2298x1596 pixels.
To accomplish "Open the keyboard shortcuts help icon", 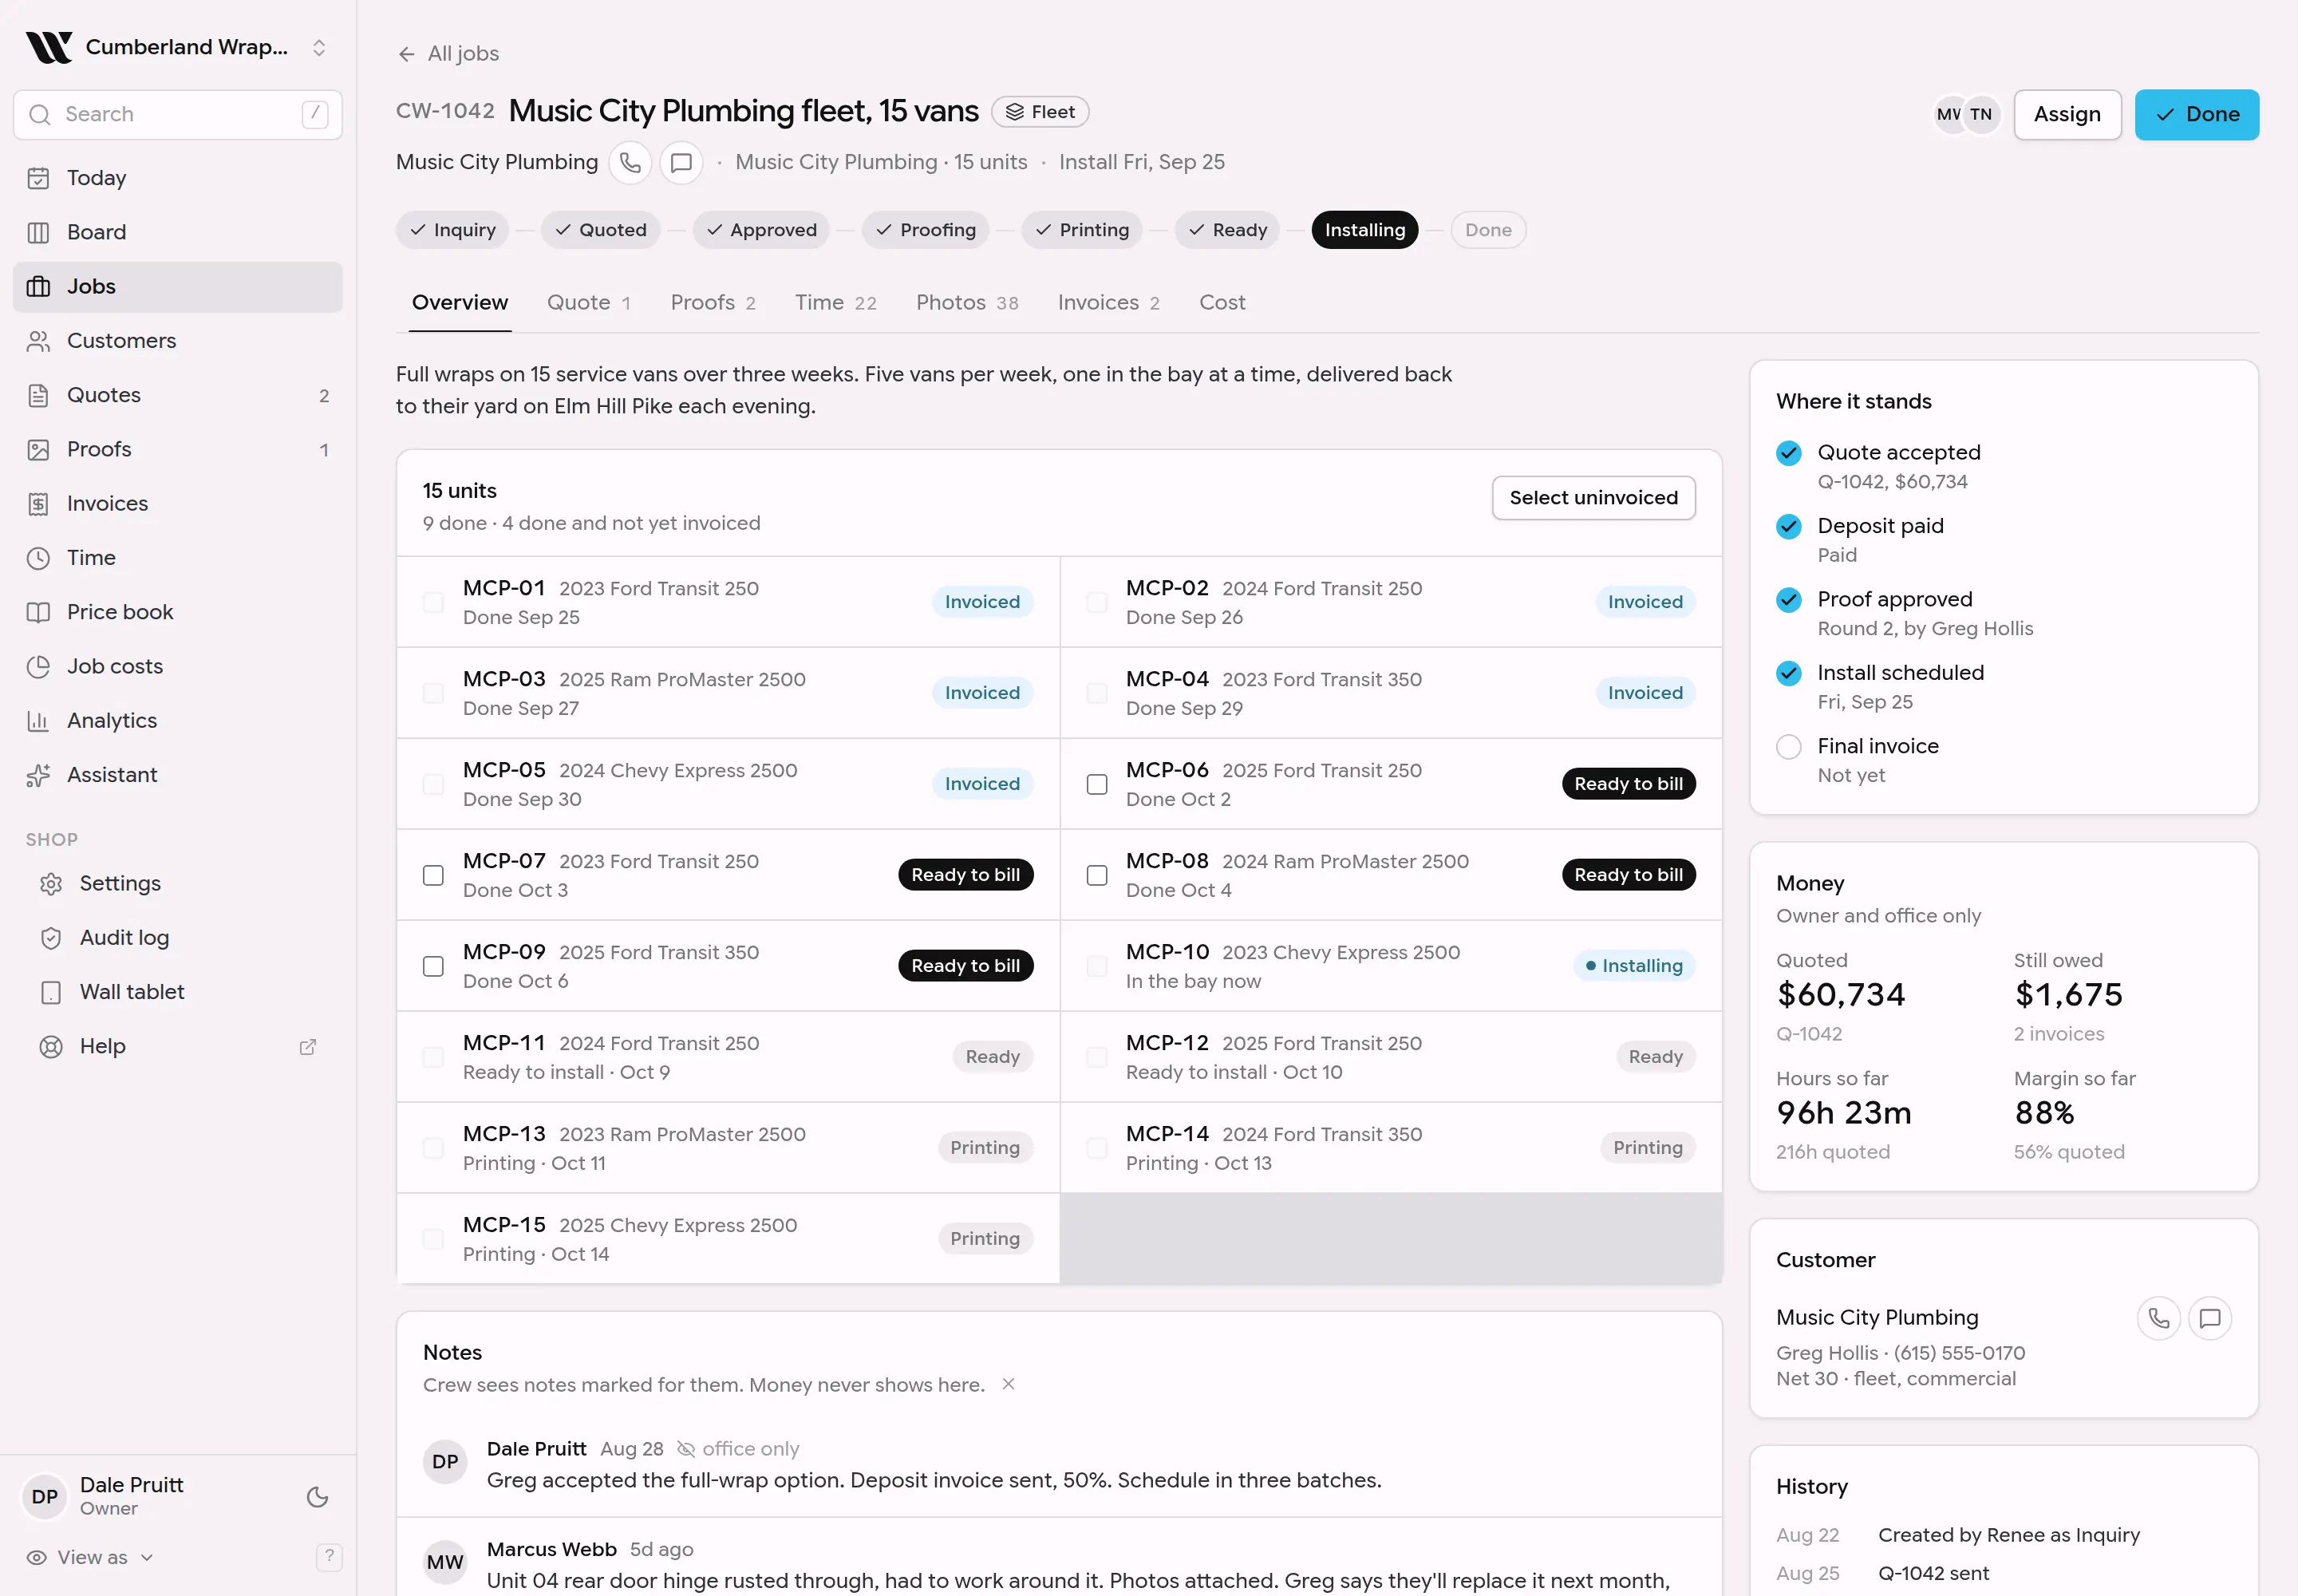I will click(328, 1557).
